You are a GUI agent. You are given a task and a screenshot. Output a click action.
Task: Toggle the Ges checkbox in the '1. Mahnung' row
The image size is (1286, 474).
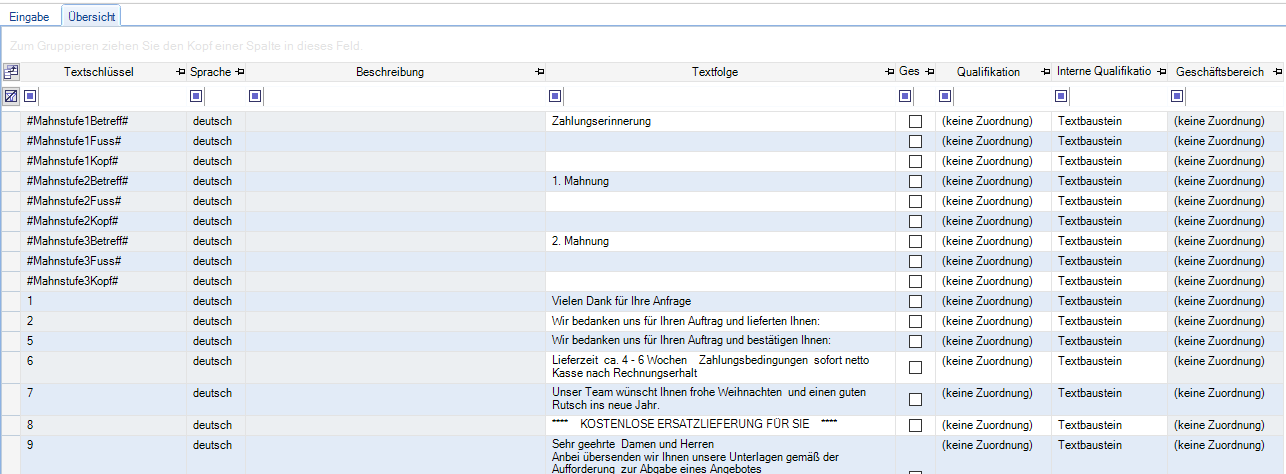point(915,181)
